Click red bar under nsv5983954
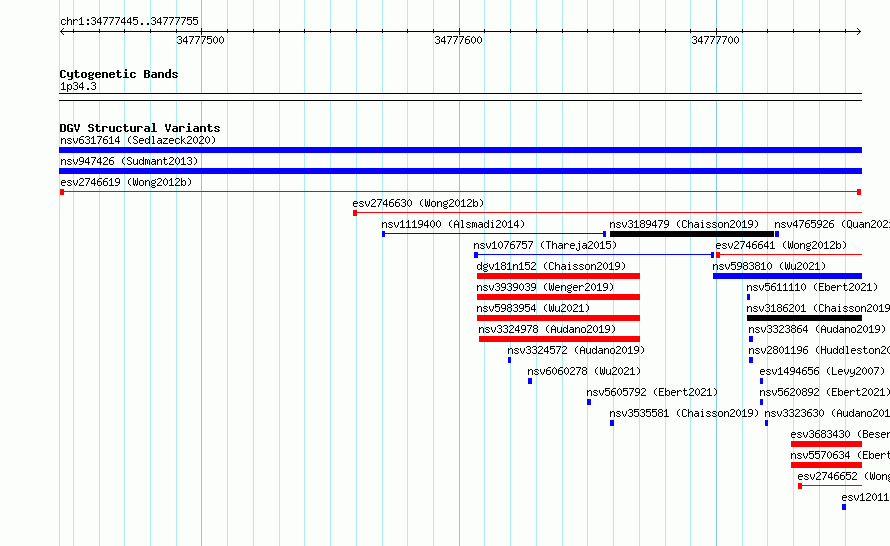890x546 pixels. click(x=559, y=318)
